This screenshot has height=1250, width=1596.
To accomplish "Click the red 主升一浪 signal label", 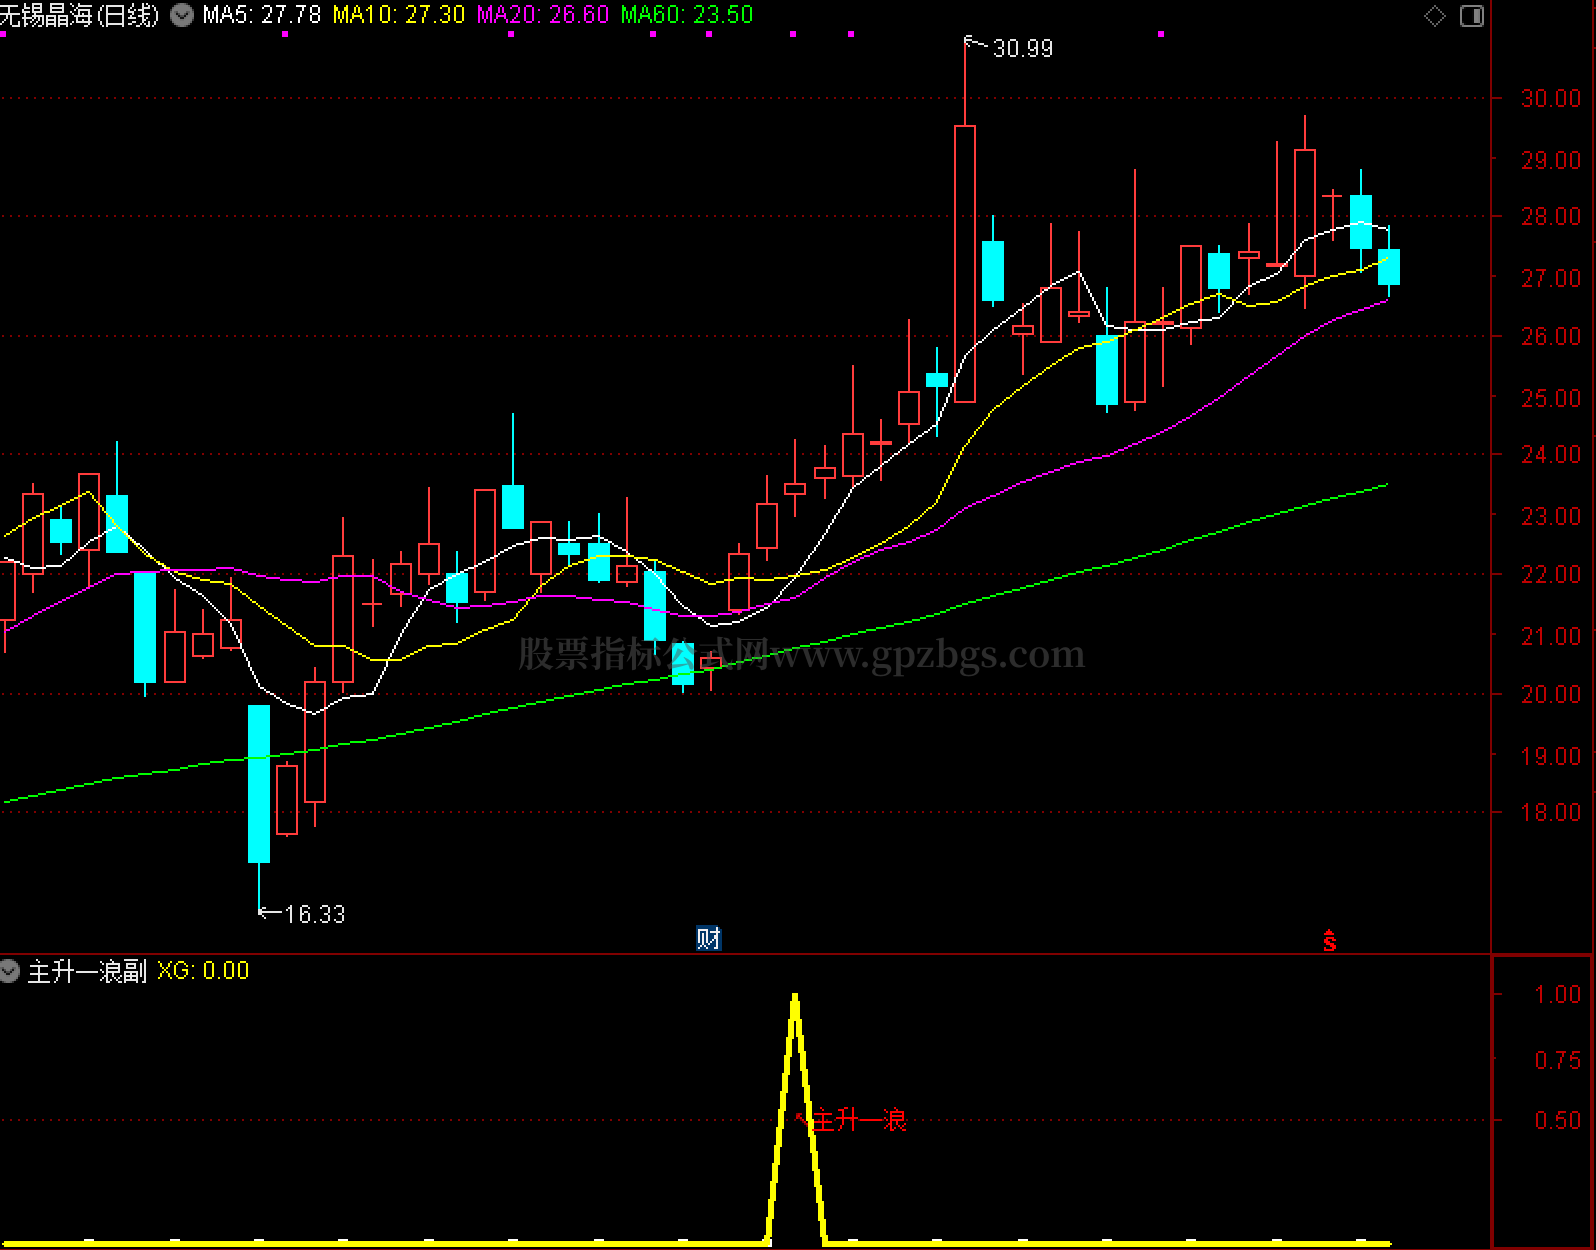I will 858,1120.
